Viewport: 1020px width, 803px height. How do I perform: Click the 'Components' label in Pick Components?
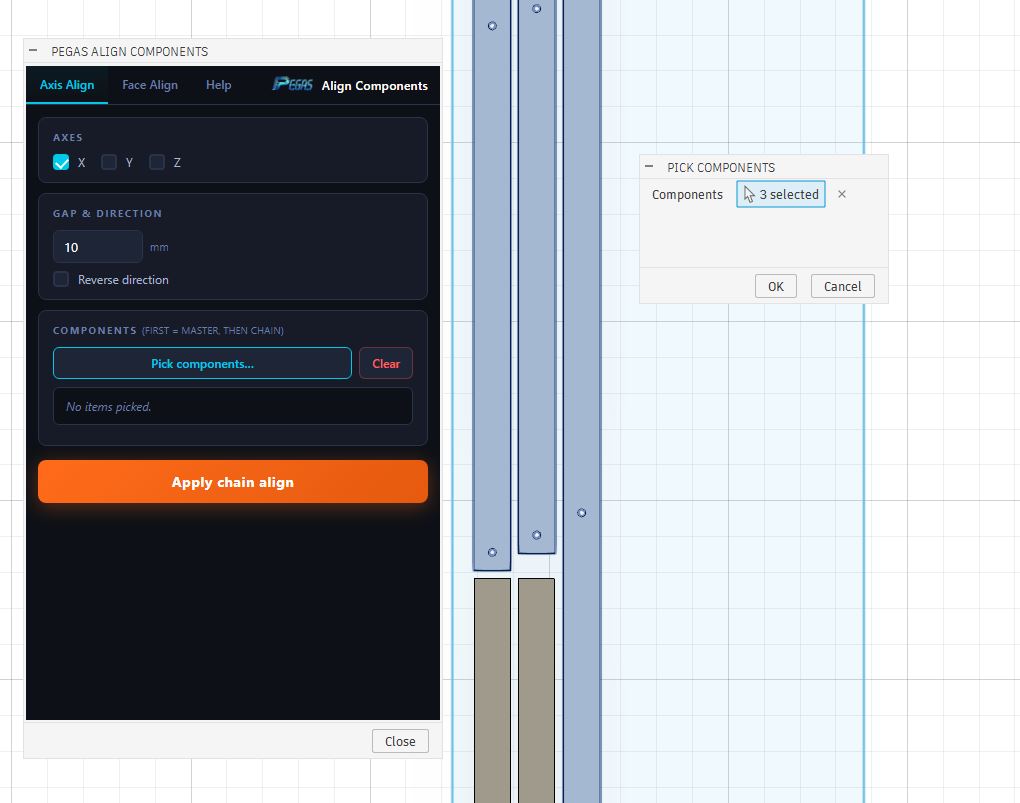(687, 195)
